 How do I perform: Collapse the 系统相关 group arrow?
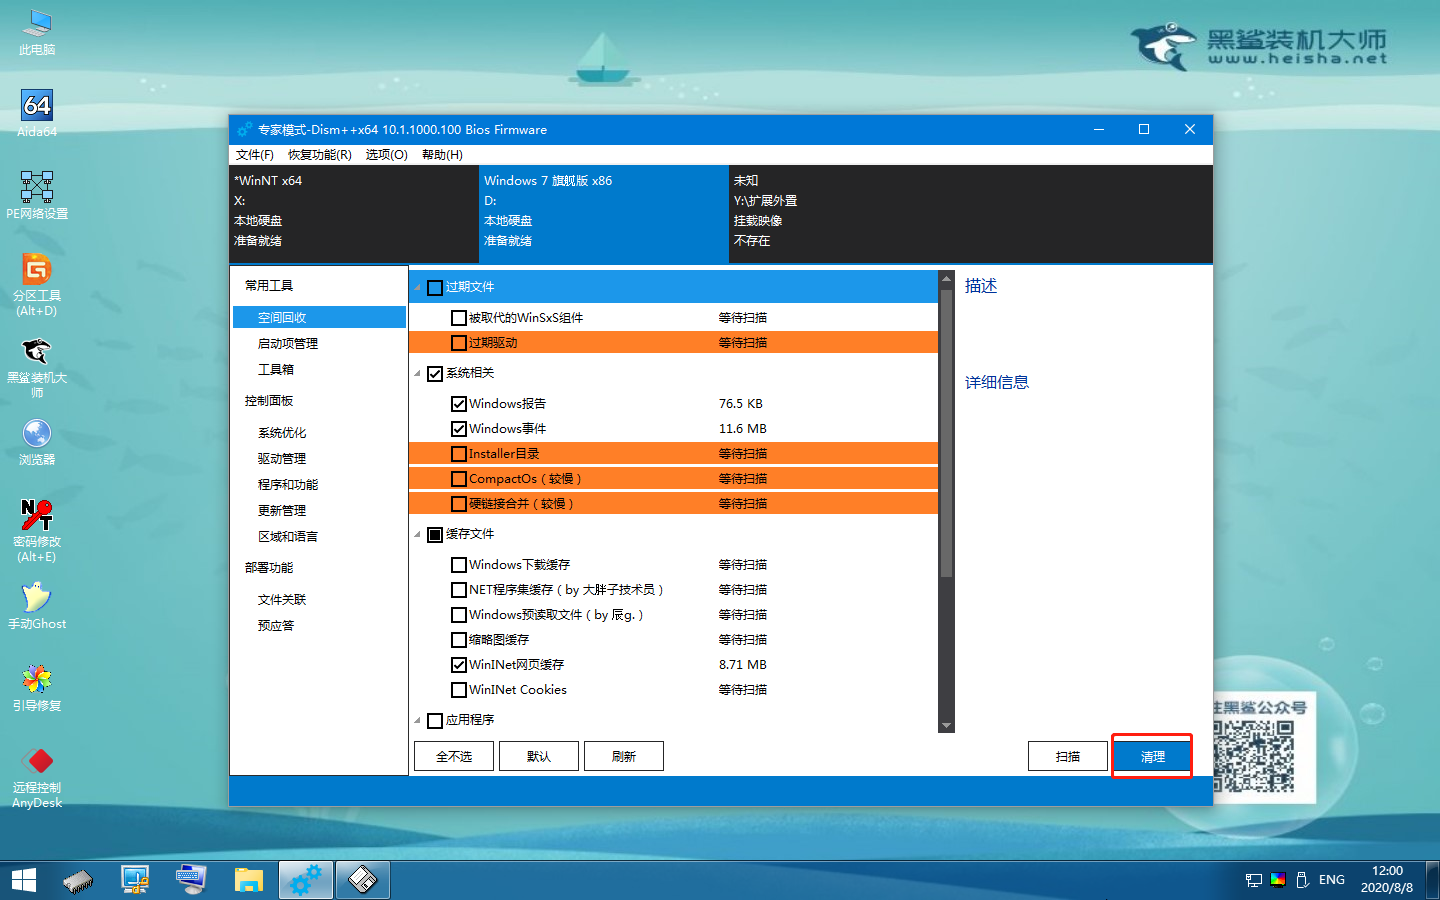click(418, 374)
